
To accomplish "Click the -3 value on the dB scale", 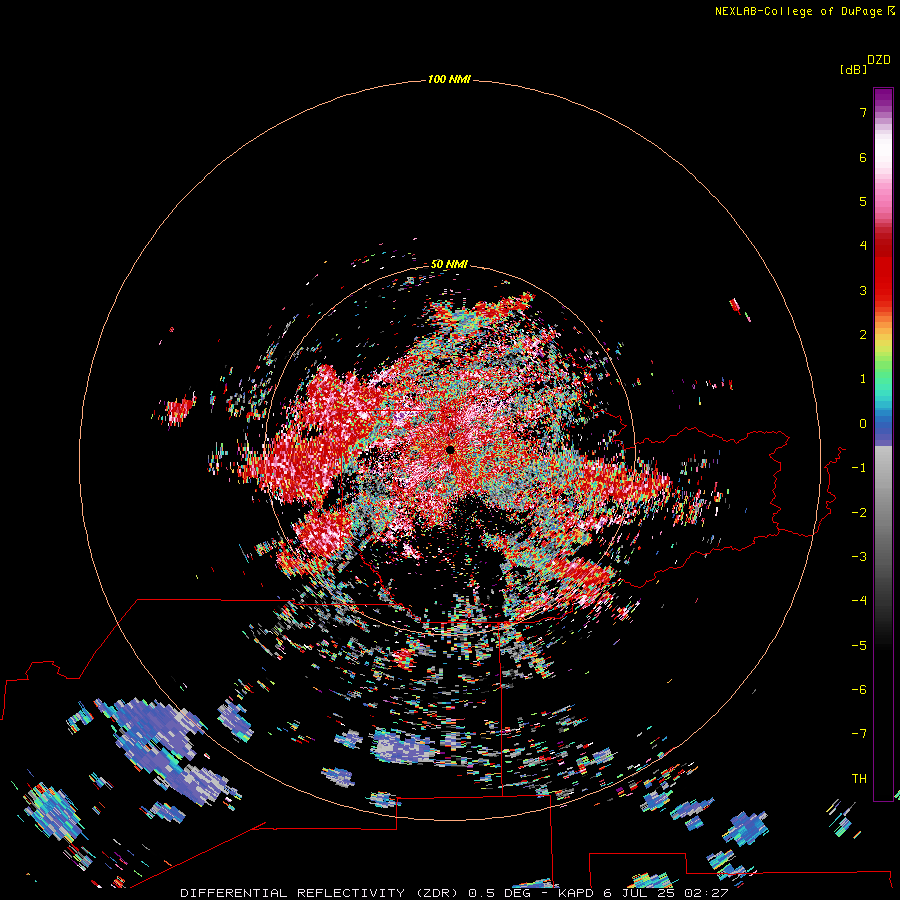I will pyautogui.click(x=859, y=557).
